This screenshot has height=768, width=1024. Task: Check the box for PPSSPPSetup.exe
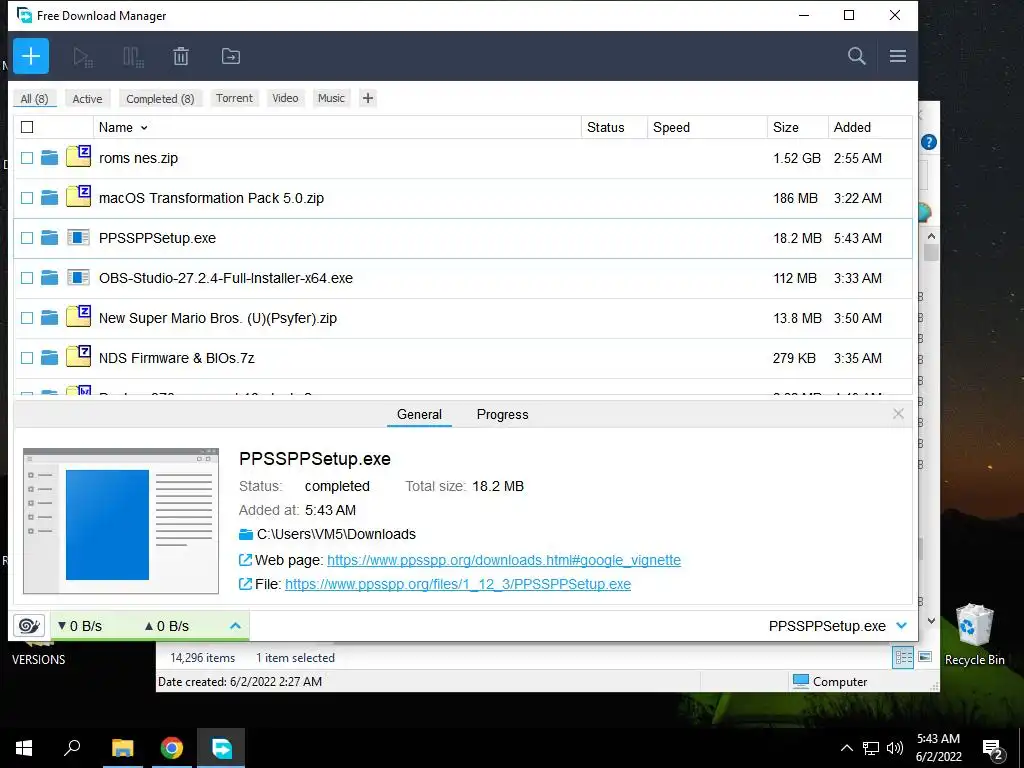point(27,238)
